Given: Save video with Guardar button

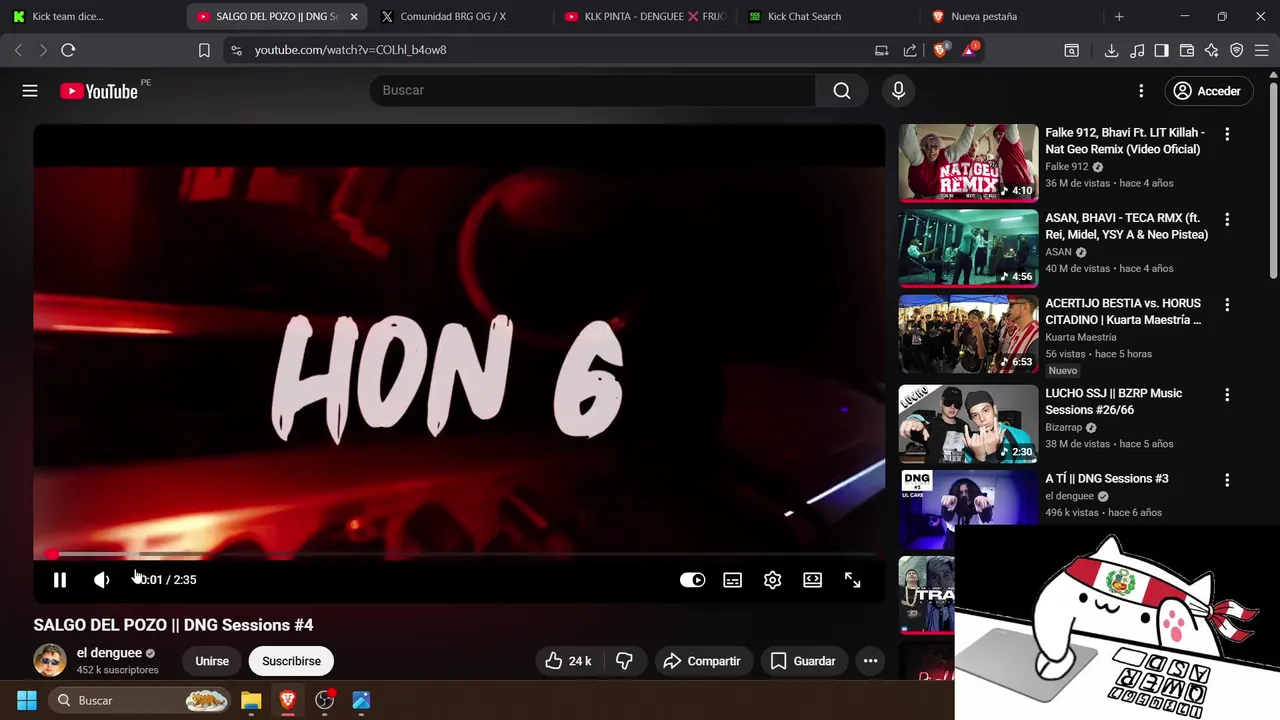Looking at the screenshot, I should coord(803,661).
